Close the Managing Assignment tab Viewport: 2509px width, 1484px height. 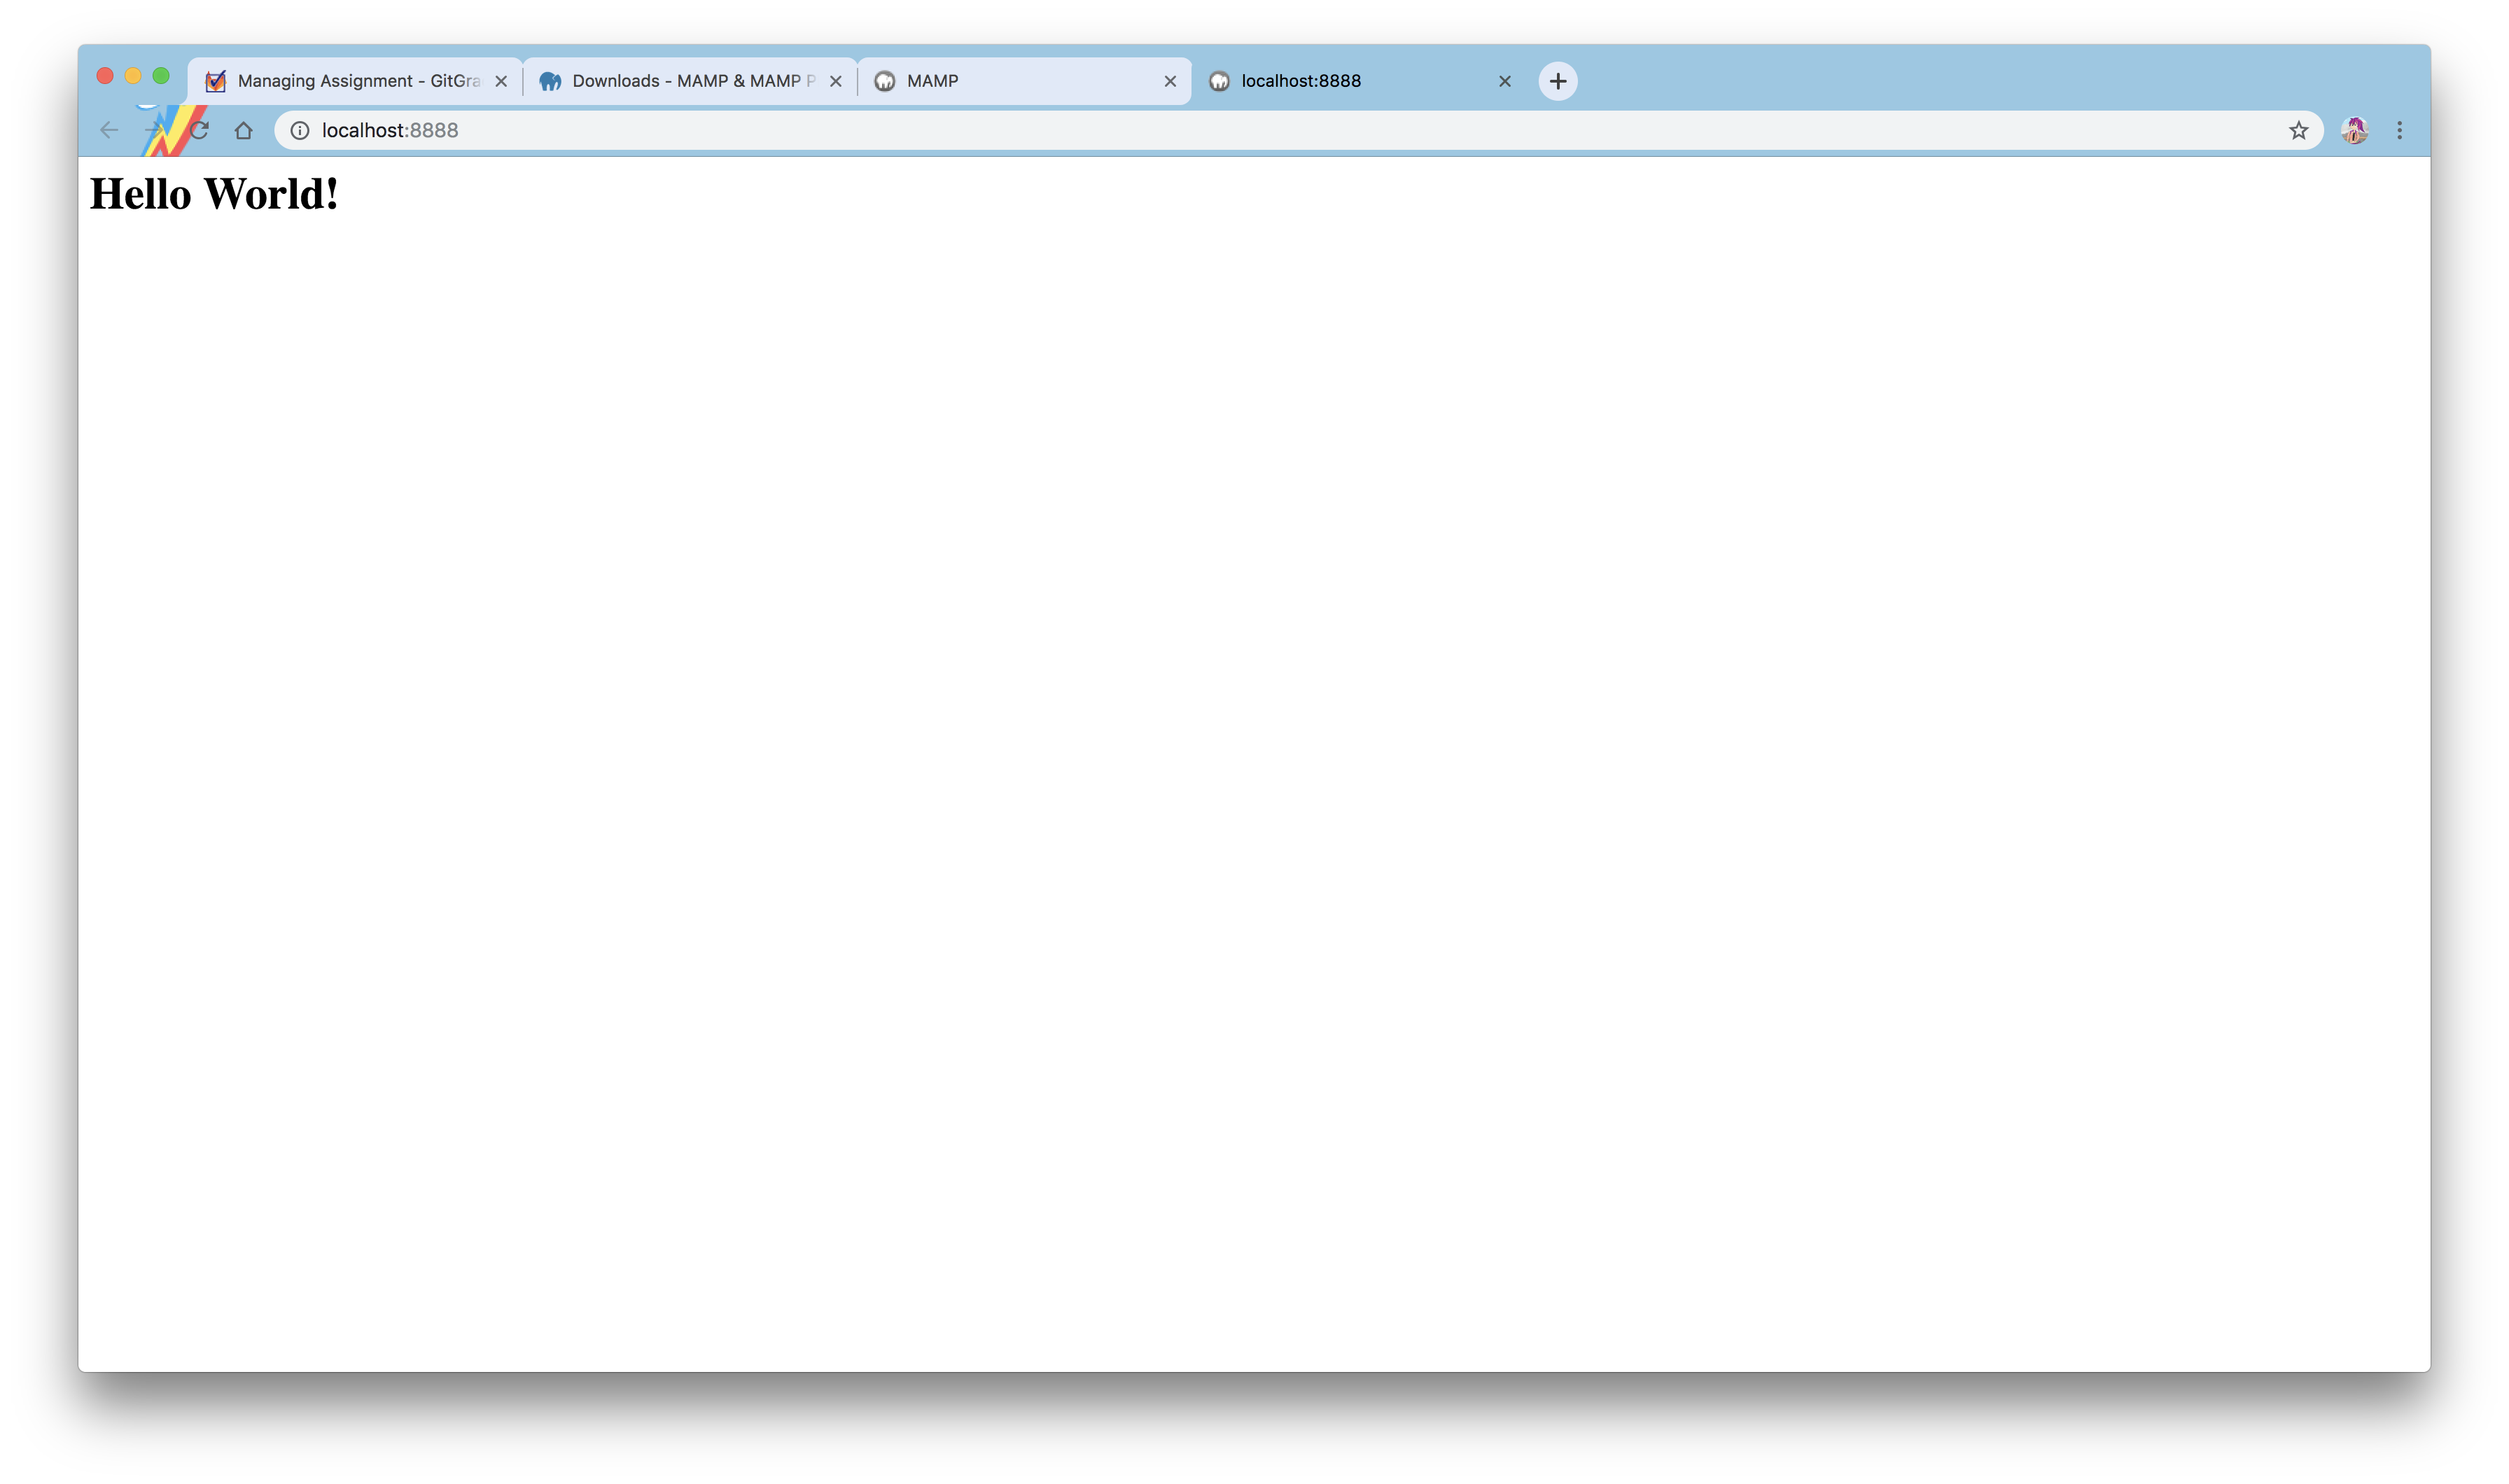[501, 81]
